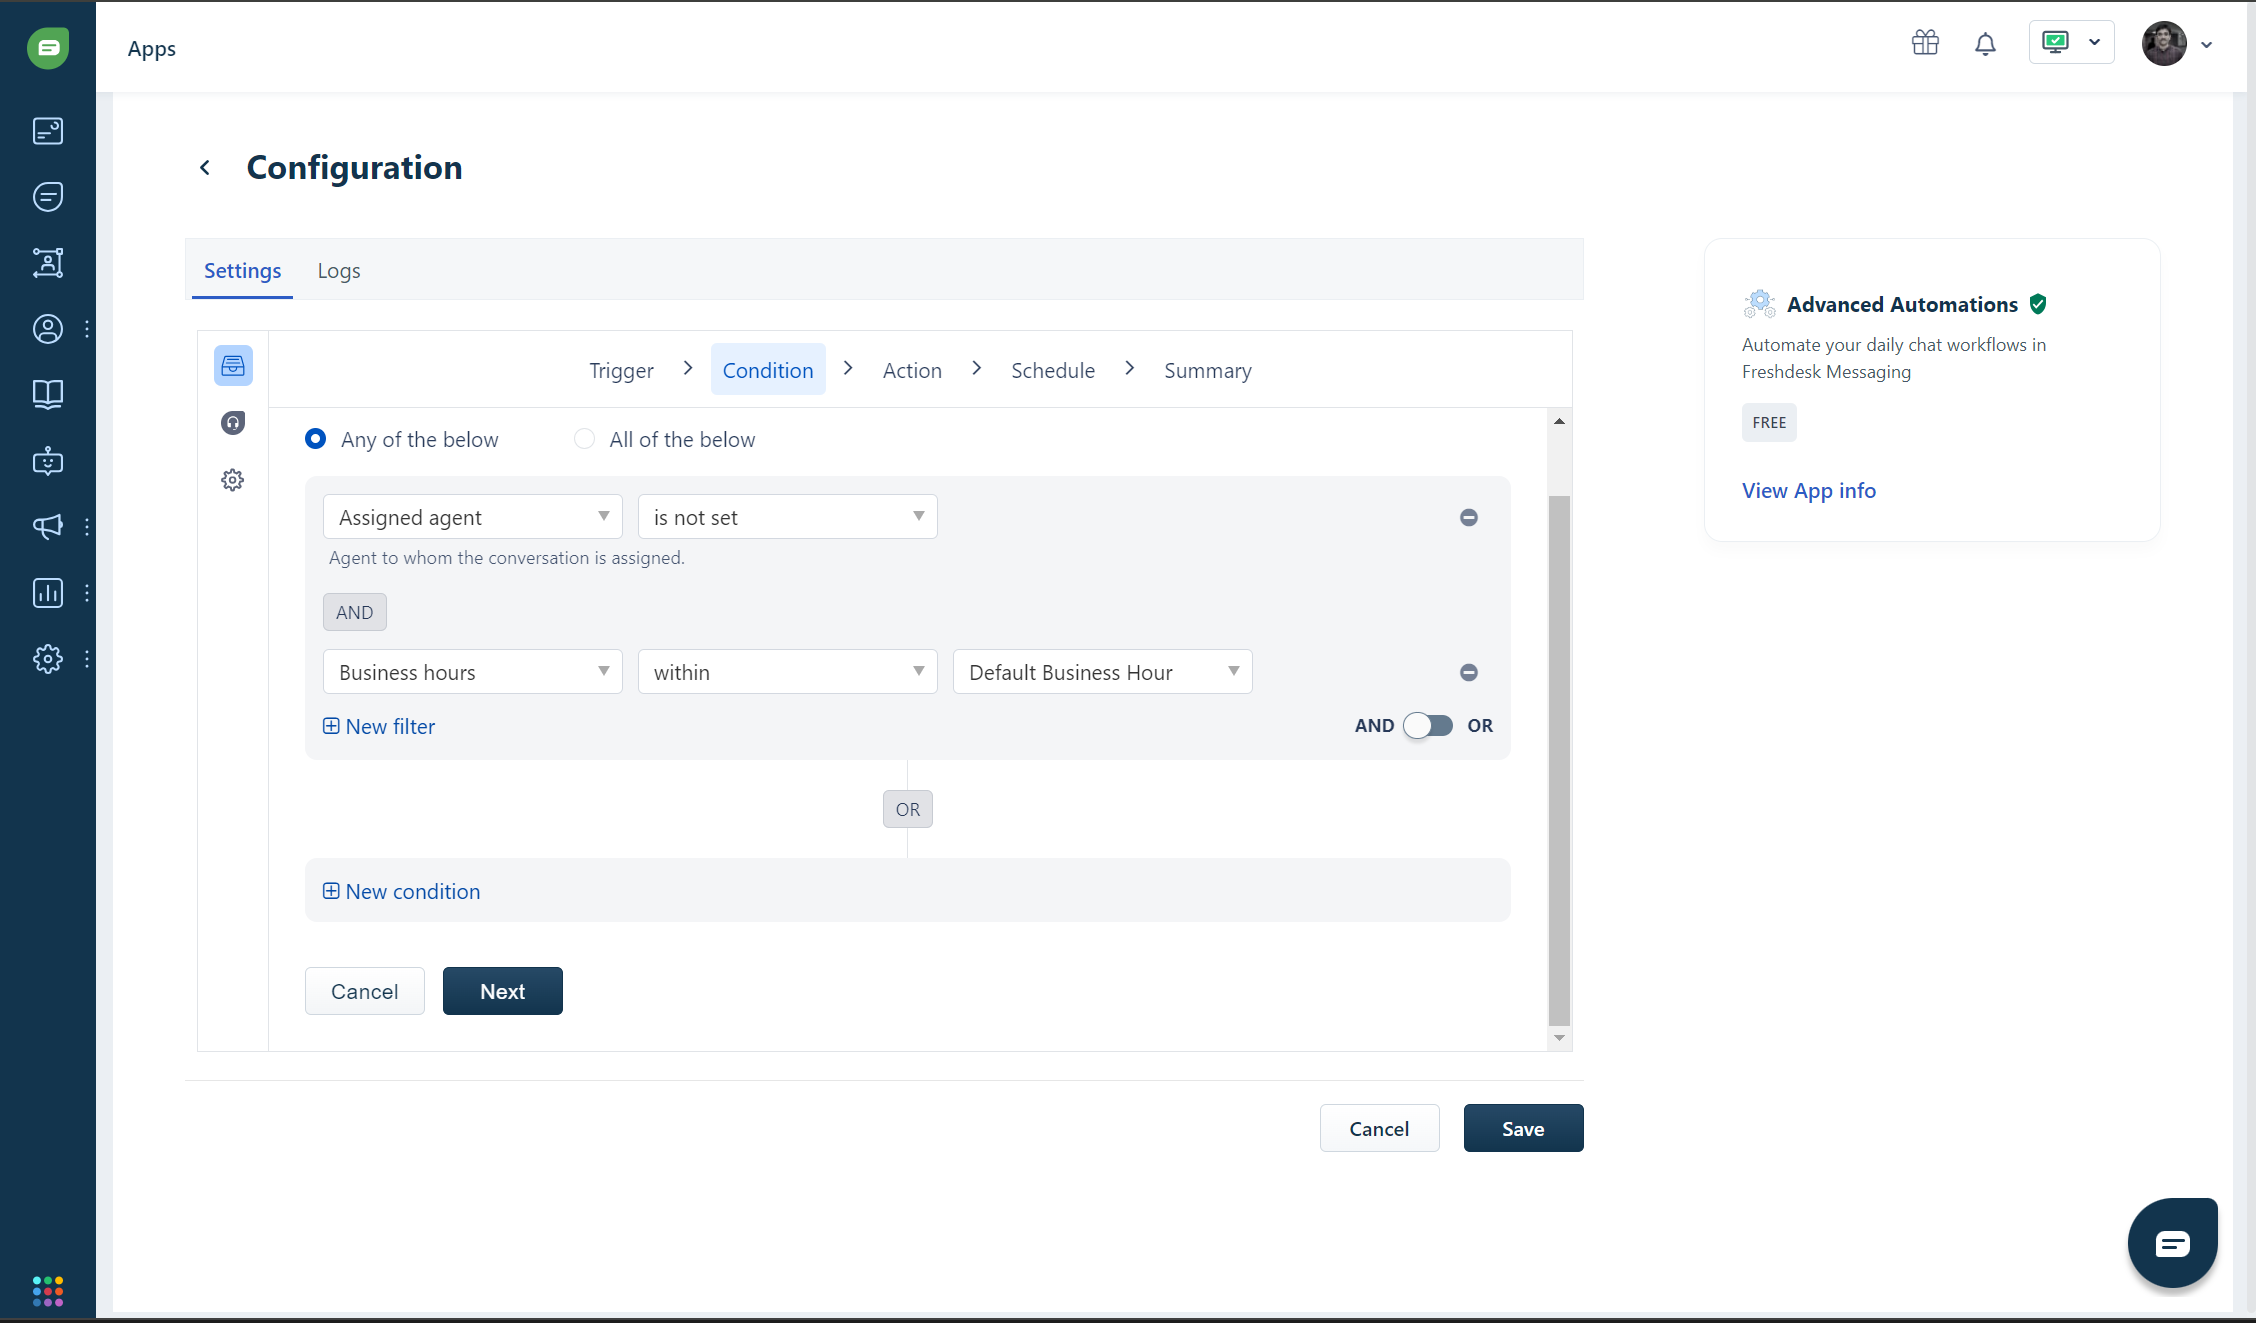The height and width of the screenshot is (1323, 2256).
Task: Open the Contacts icon in the sidebar
Action: click(x=47, y=329)
